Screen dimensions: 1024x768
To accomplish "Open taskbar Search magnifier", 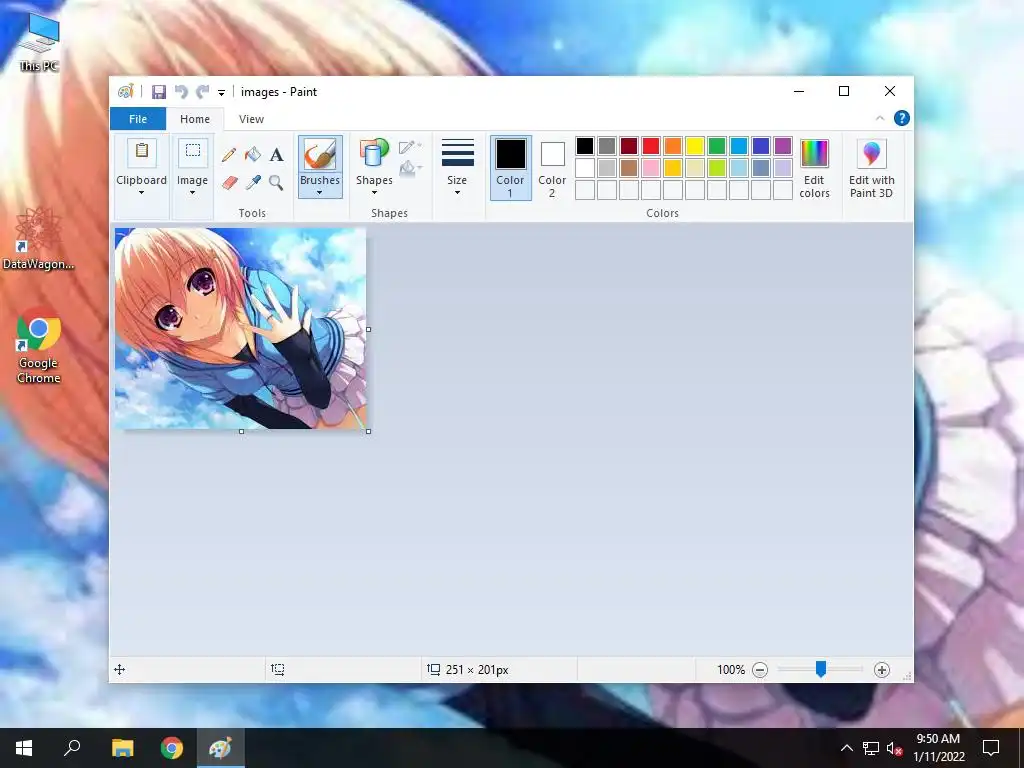I will [x=72, y=748].
